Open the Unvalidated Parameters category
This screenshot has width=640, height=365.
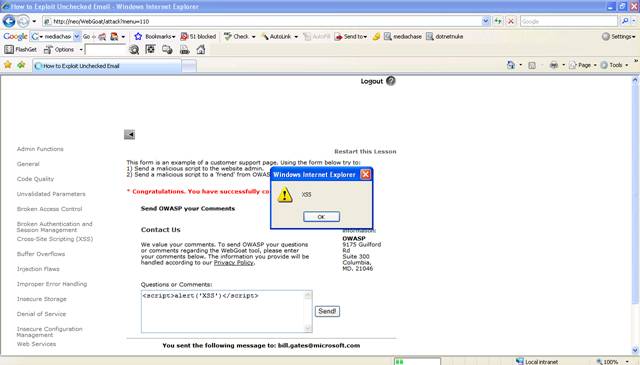(51, 194)
